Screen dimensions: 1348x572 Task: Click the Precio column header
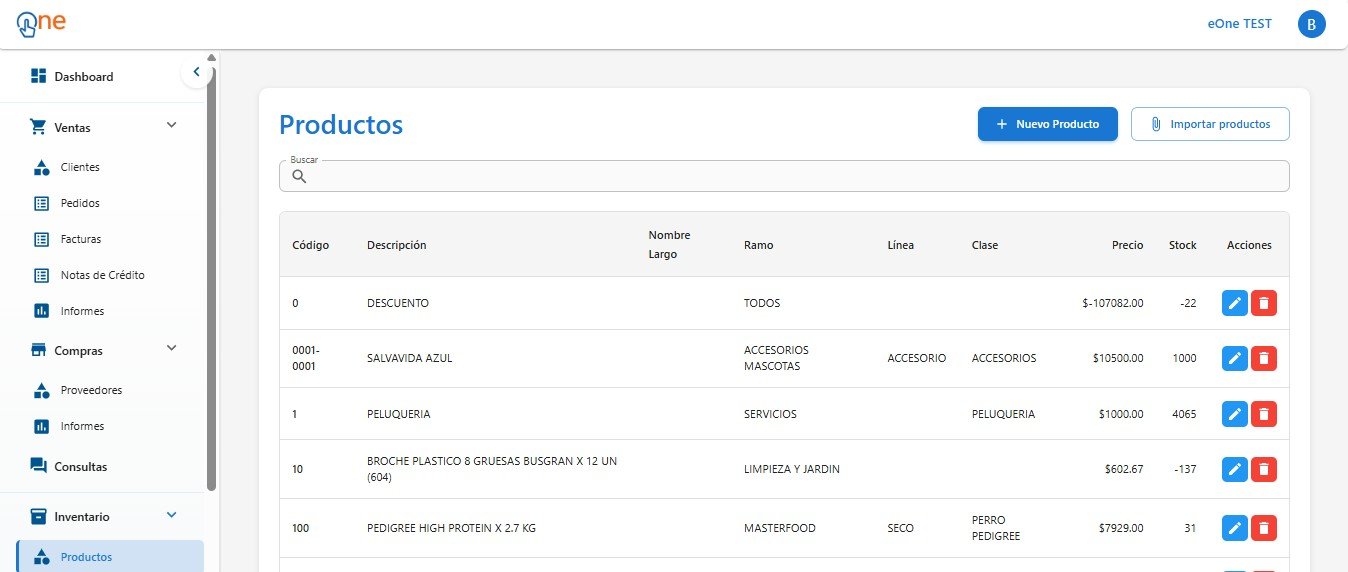click(x=1127, y=245)
